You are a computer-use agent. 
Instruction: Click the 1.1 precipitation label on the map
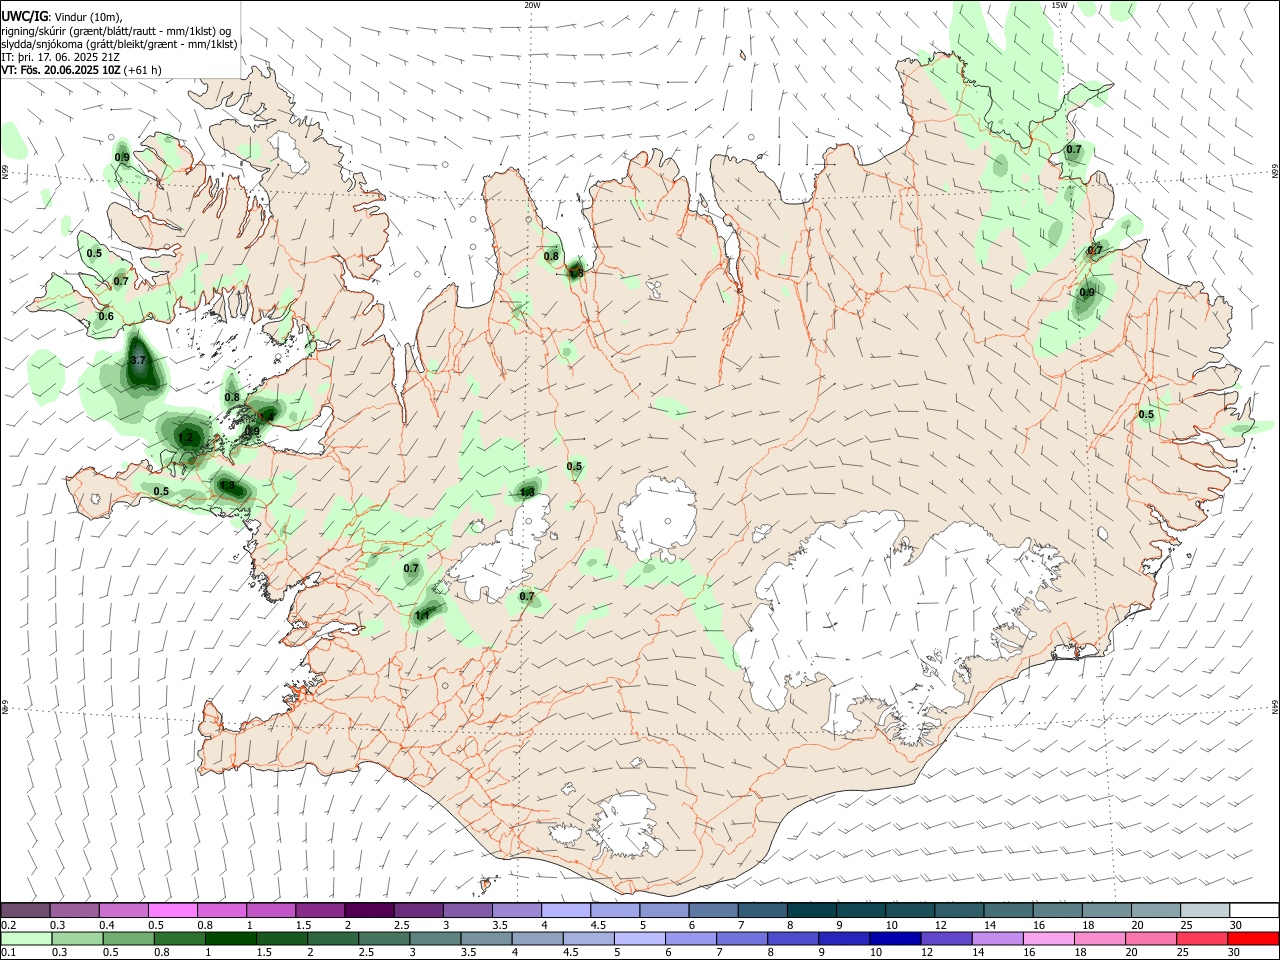pos(422,616)
